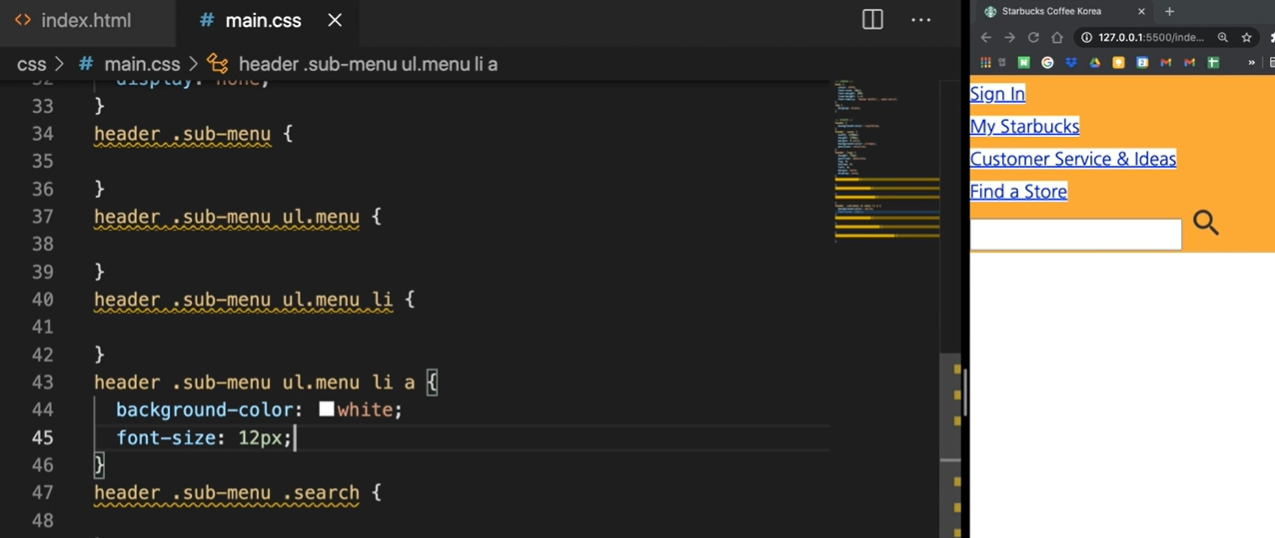Click the browser back arrow
1275x538 pixels.
click(986, 37)
